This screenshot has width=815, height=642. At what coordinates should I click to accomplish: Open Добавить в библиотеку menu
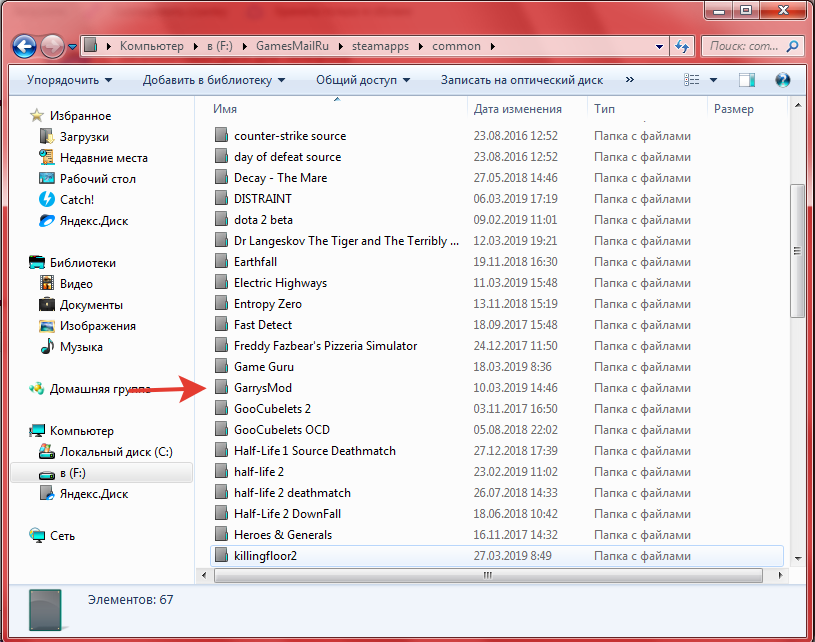click(214, 80)
